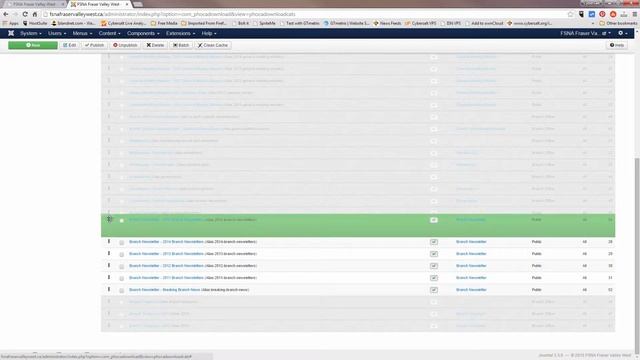The width and height of the screenshot is (640, 360).
Task: Open the Free Media bookmarks folder
Action: (x=164, y=23)
